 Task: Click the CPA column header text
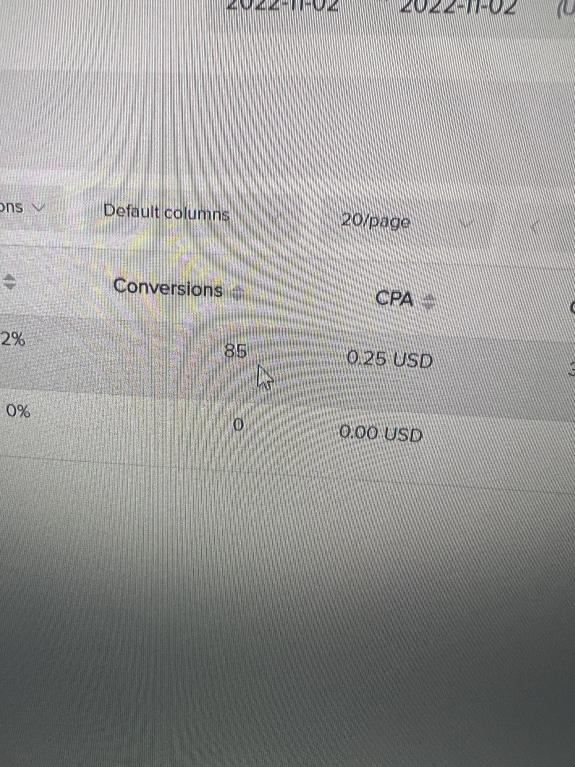[394, 298]
